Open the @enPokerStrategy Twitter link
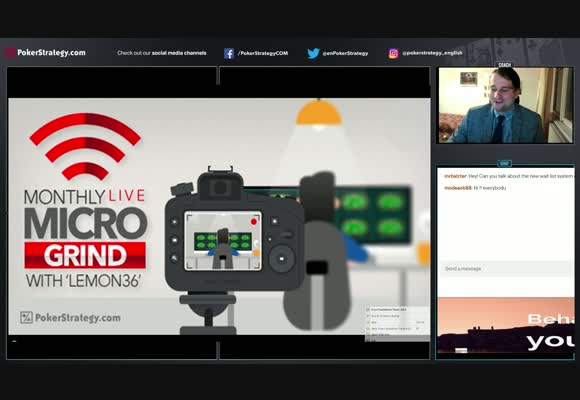Image resolution: width=580 pixels, height=400 pixels. (345, 53)
